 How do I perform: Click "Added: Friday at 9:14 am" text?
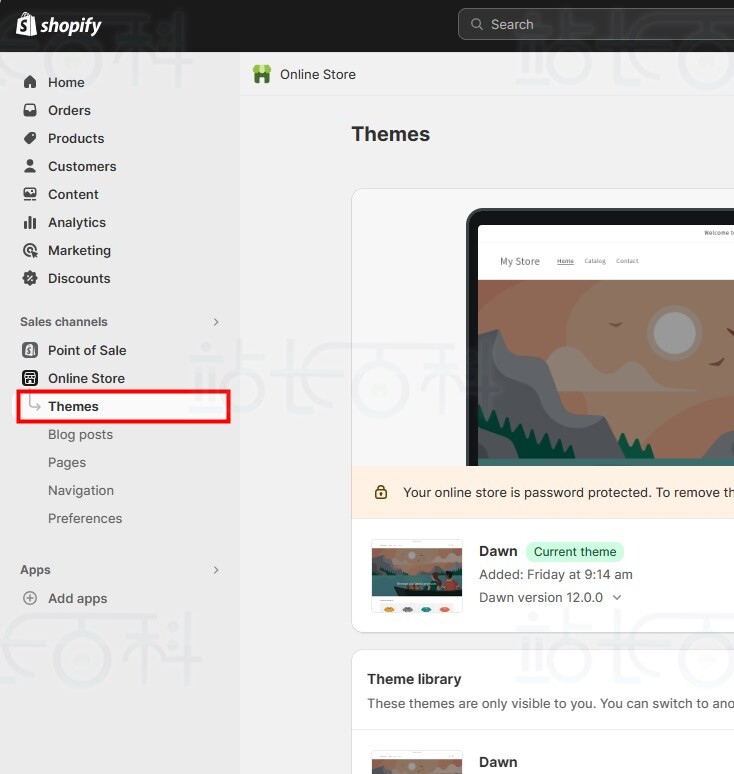pos(556,575)
